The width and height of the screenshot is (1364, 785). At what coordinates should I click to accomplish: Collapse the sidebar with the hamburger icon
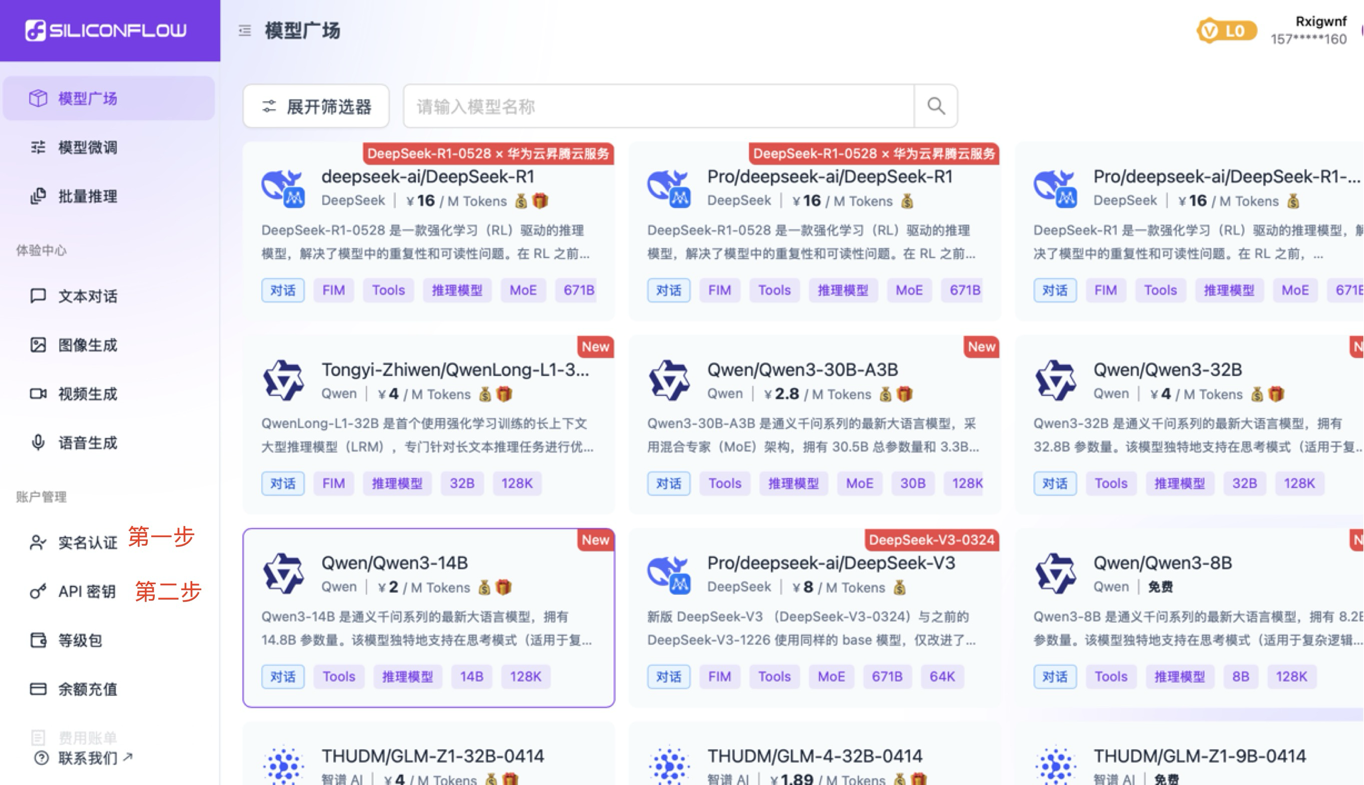244,30
